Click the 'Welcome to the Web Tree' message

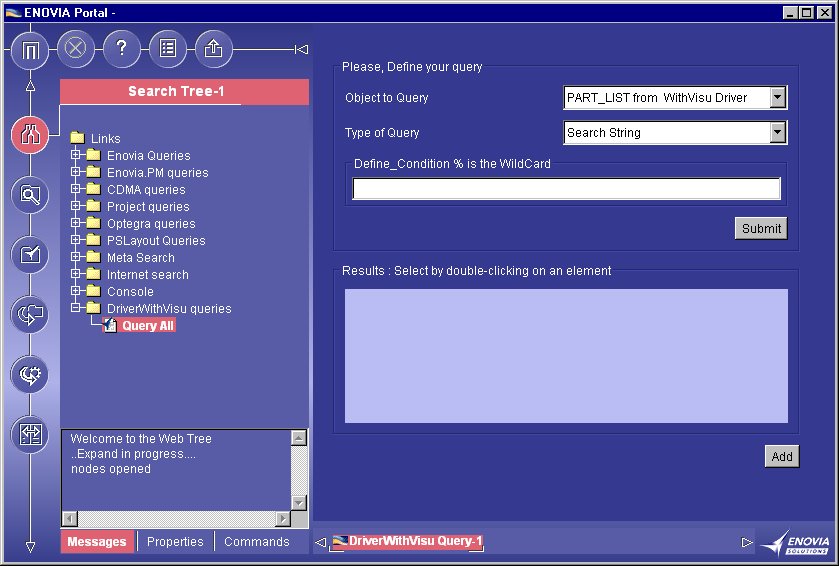(x=141, y=439)
